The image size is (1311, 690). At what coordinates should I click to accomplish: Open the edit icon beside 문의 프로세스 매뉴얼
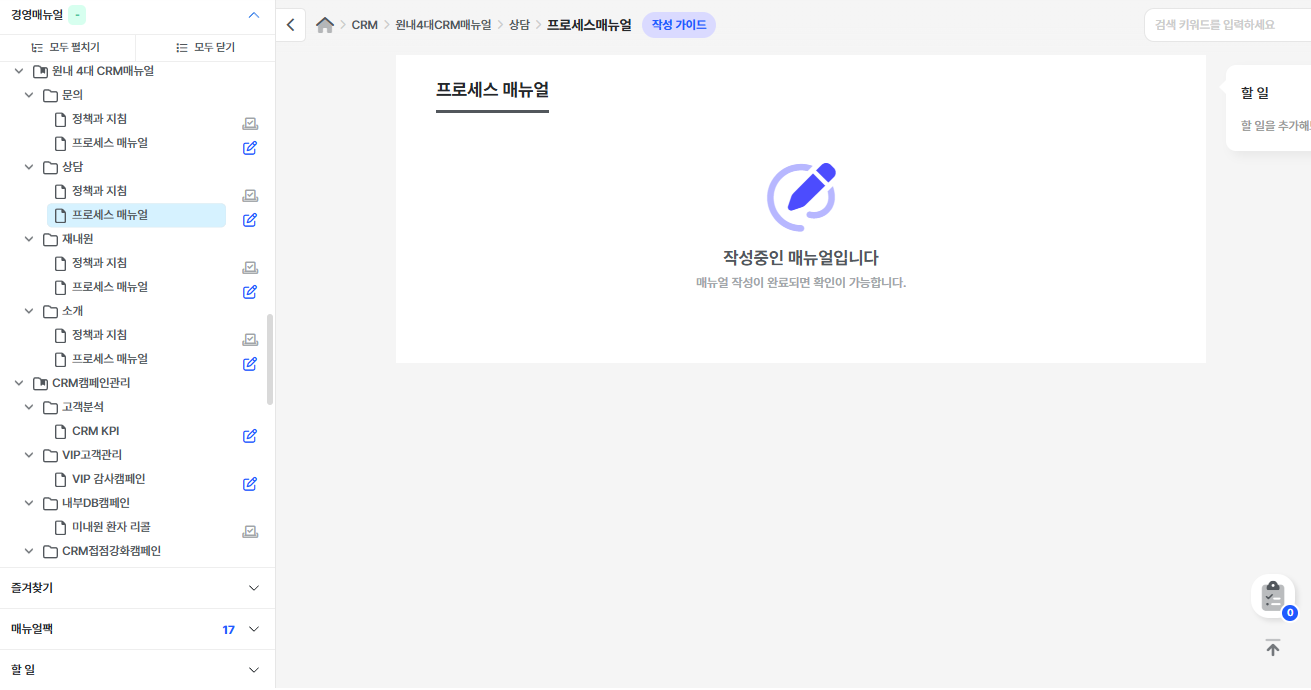(x=250, y=147)
